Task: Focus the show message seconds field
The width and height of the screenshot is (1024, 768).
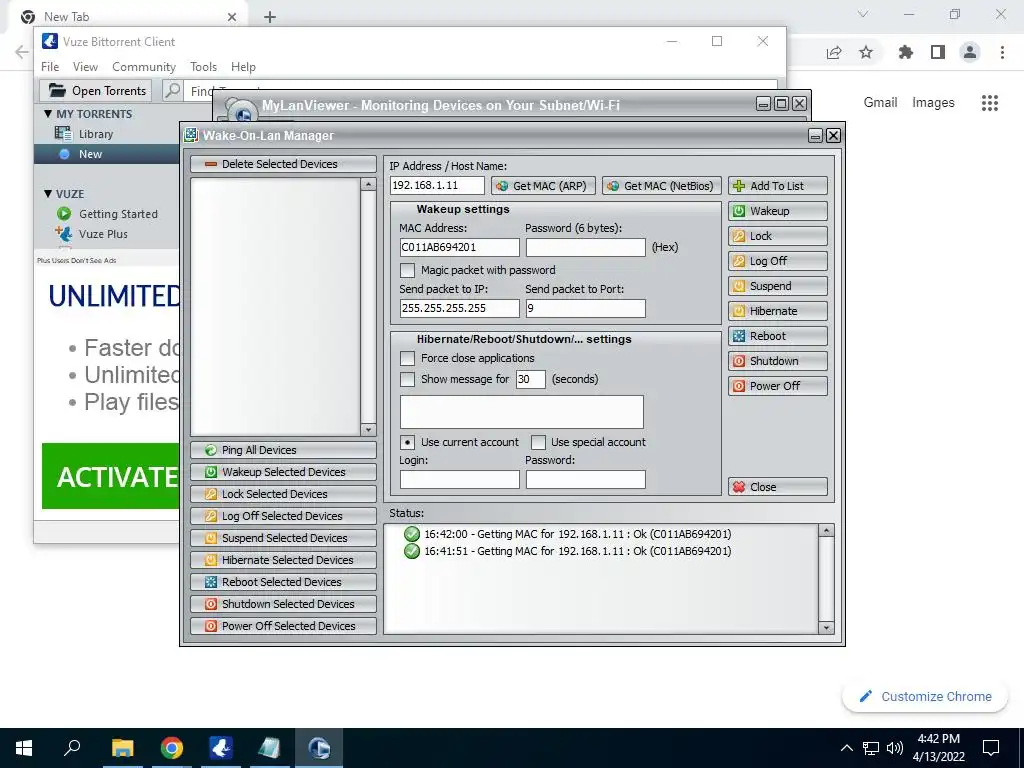Action: coord(530,379)
